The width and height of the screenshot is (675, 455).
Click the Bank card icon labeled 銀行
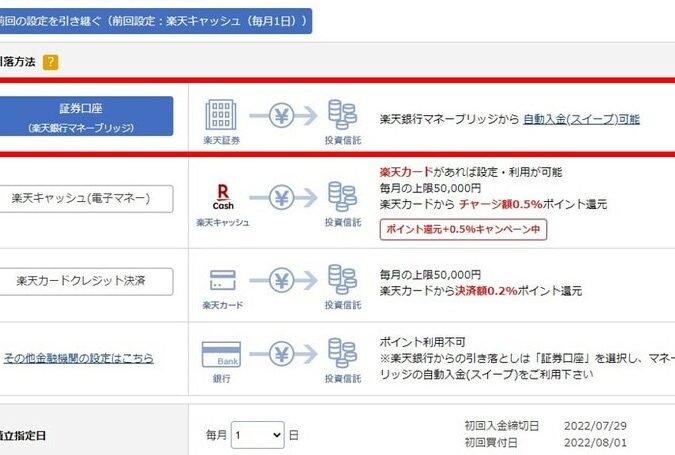(x=221, y=355)
